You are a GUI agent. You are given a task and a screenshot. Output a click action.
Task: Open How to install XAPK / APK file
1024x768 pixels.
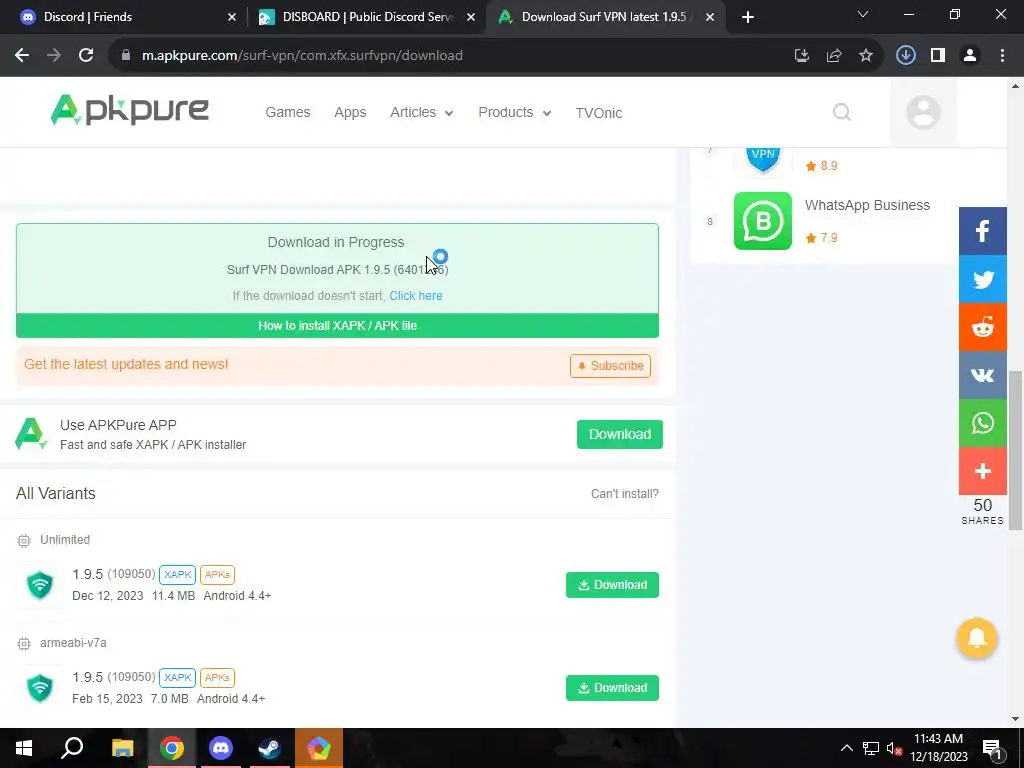tap(337, 325)
